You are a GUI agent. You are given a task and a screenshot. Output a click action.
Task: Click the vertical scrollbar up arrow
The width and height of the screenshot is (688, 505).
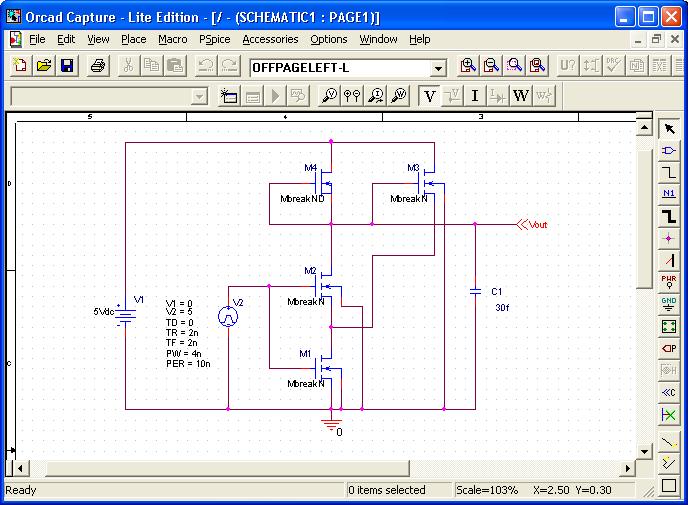(x=644, y=128)
